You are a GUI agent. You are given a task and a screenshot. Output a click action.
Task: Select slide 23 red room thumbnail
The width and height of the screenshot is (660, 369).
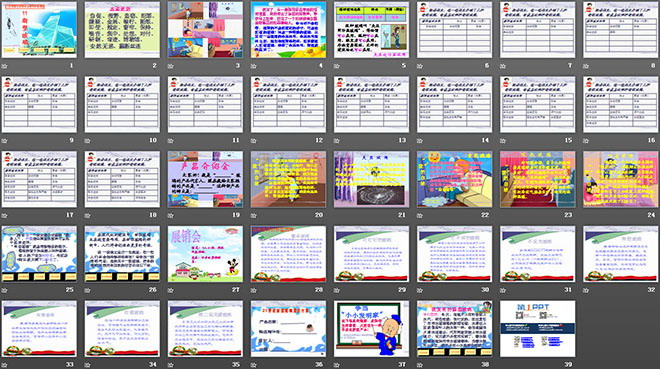click(x=538, y=179)
